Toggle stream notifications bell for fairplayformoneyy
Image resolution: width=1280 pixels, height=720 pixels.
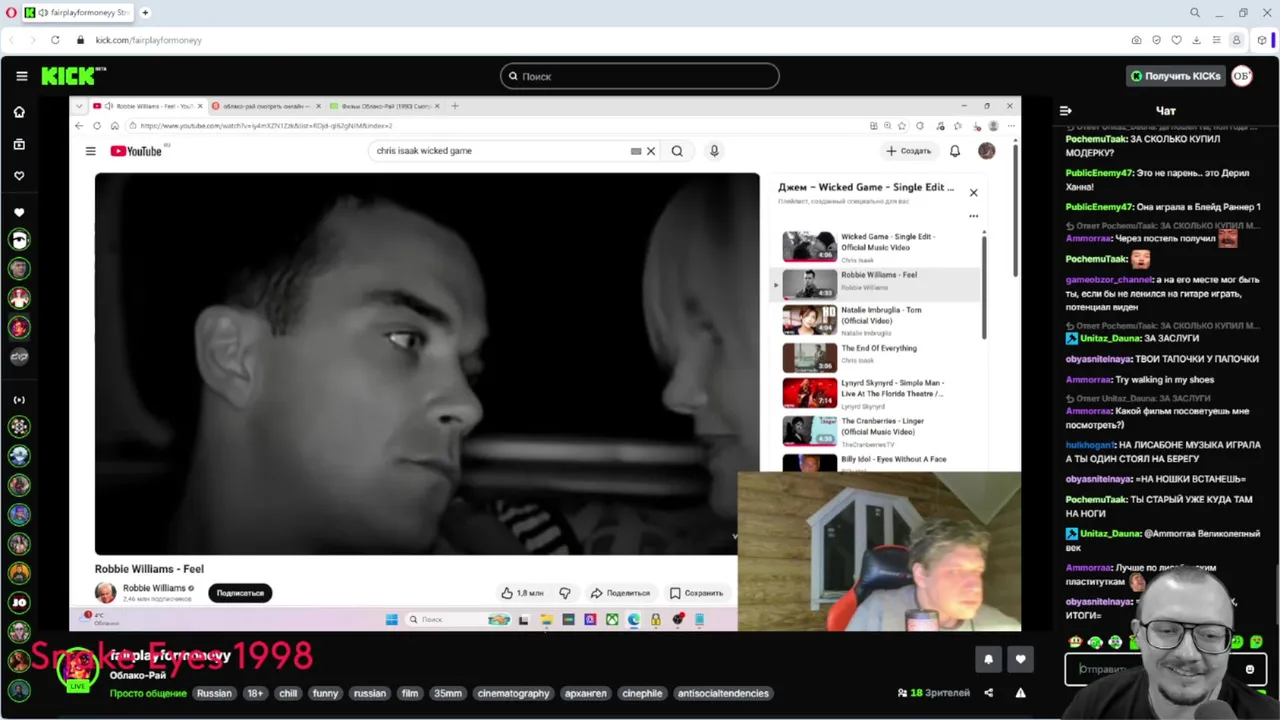[x=989, y=659]
